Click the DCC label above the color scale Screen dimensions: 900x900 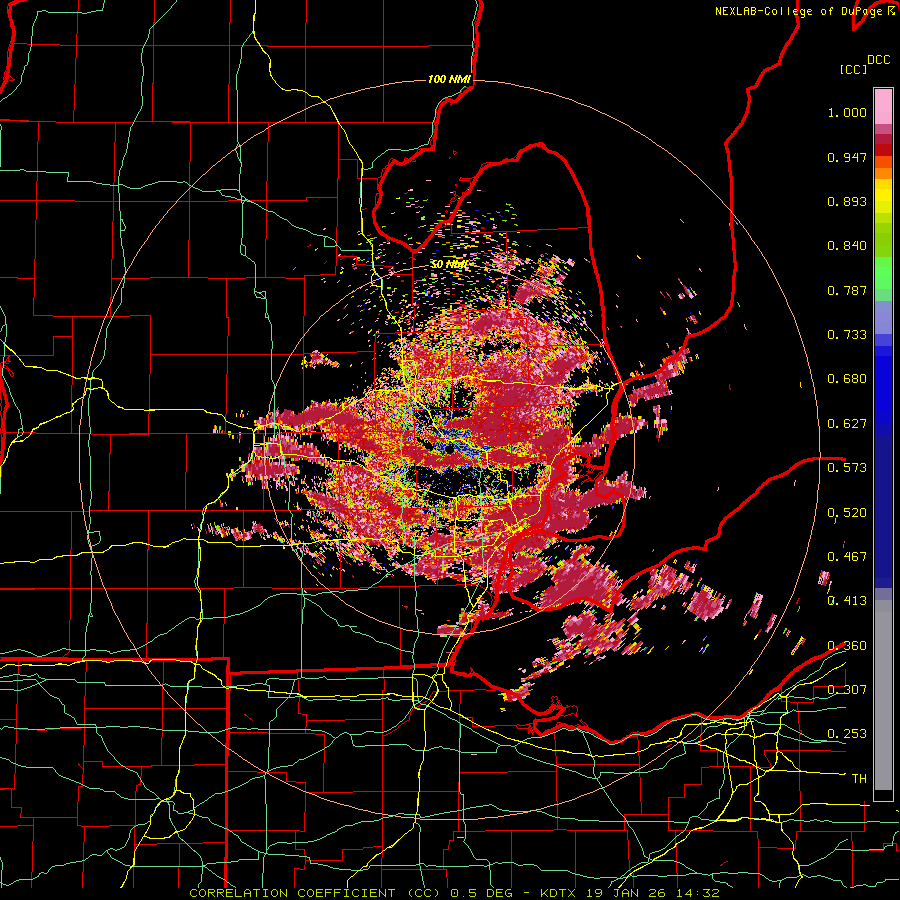878,60
